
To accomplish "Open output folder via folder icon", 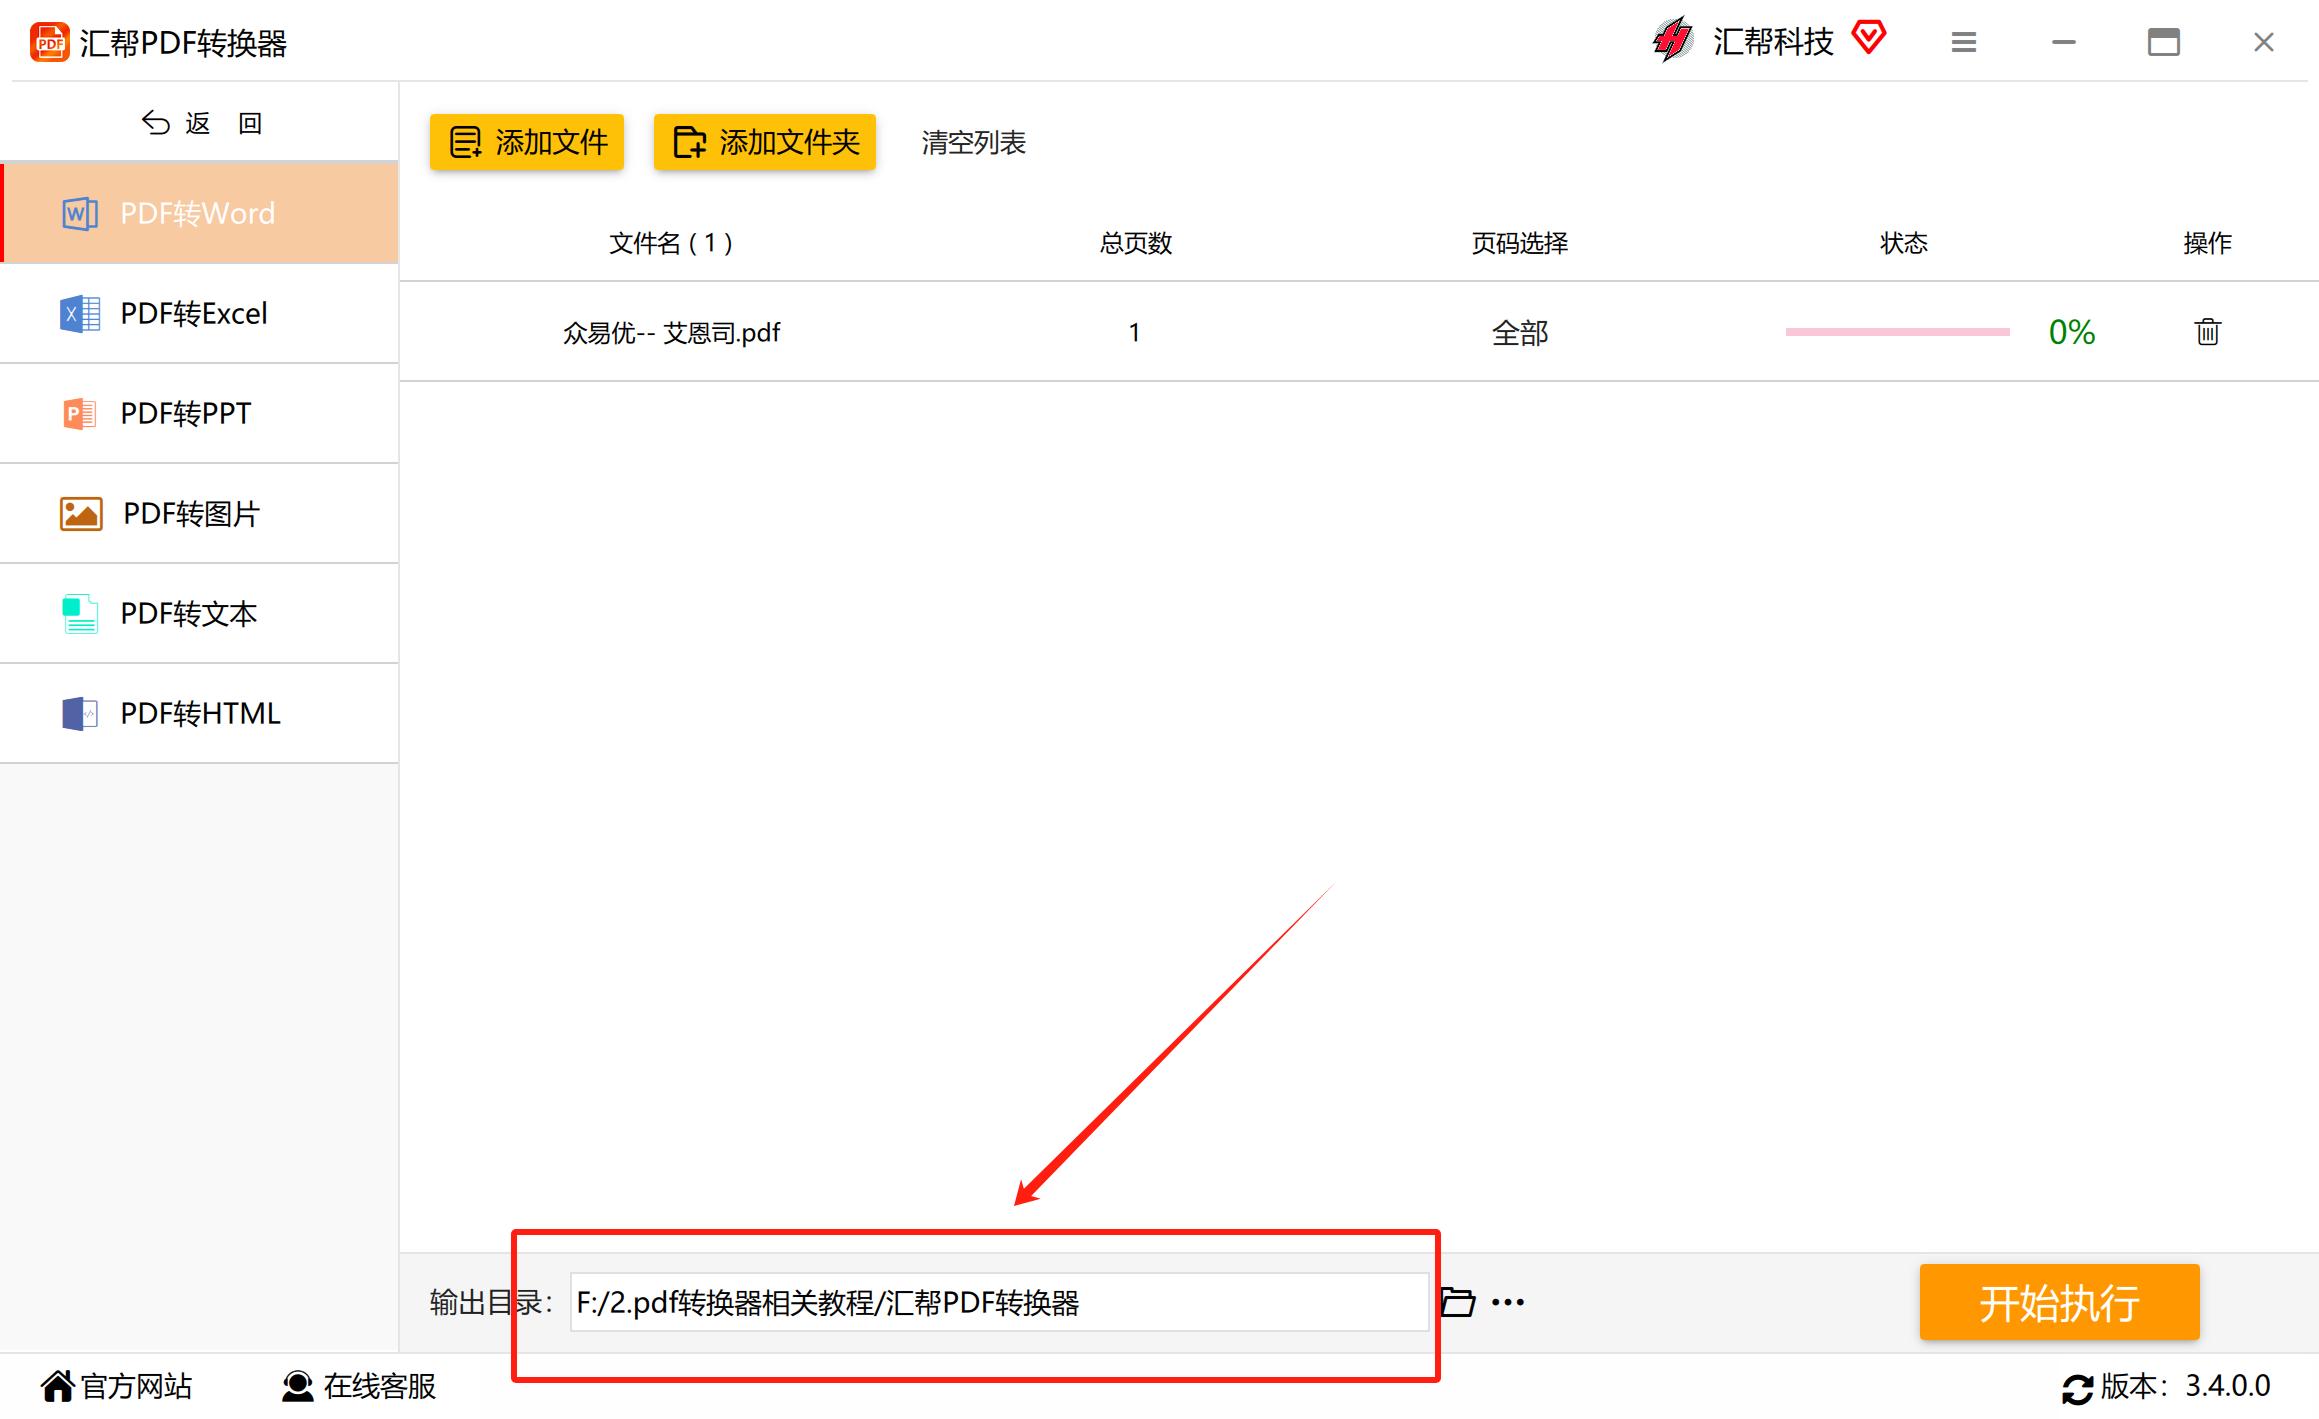I will [1457, 1302].
